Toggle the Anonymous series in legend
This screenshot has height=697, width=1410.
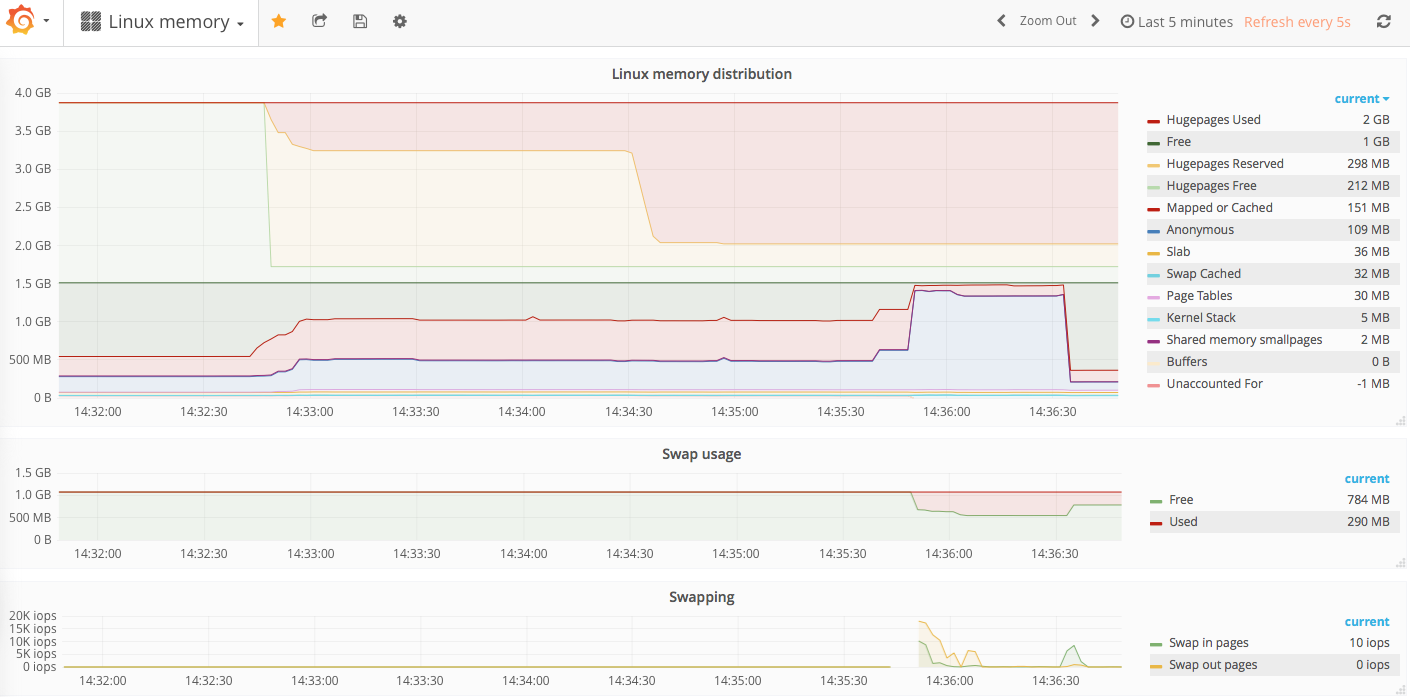click(x=1200, y=230)
